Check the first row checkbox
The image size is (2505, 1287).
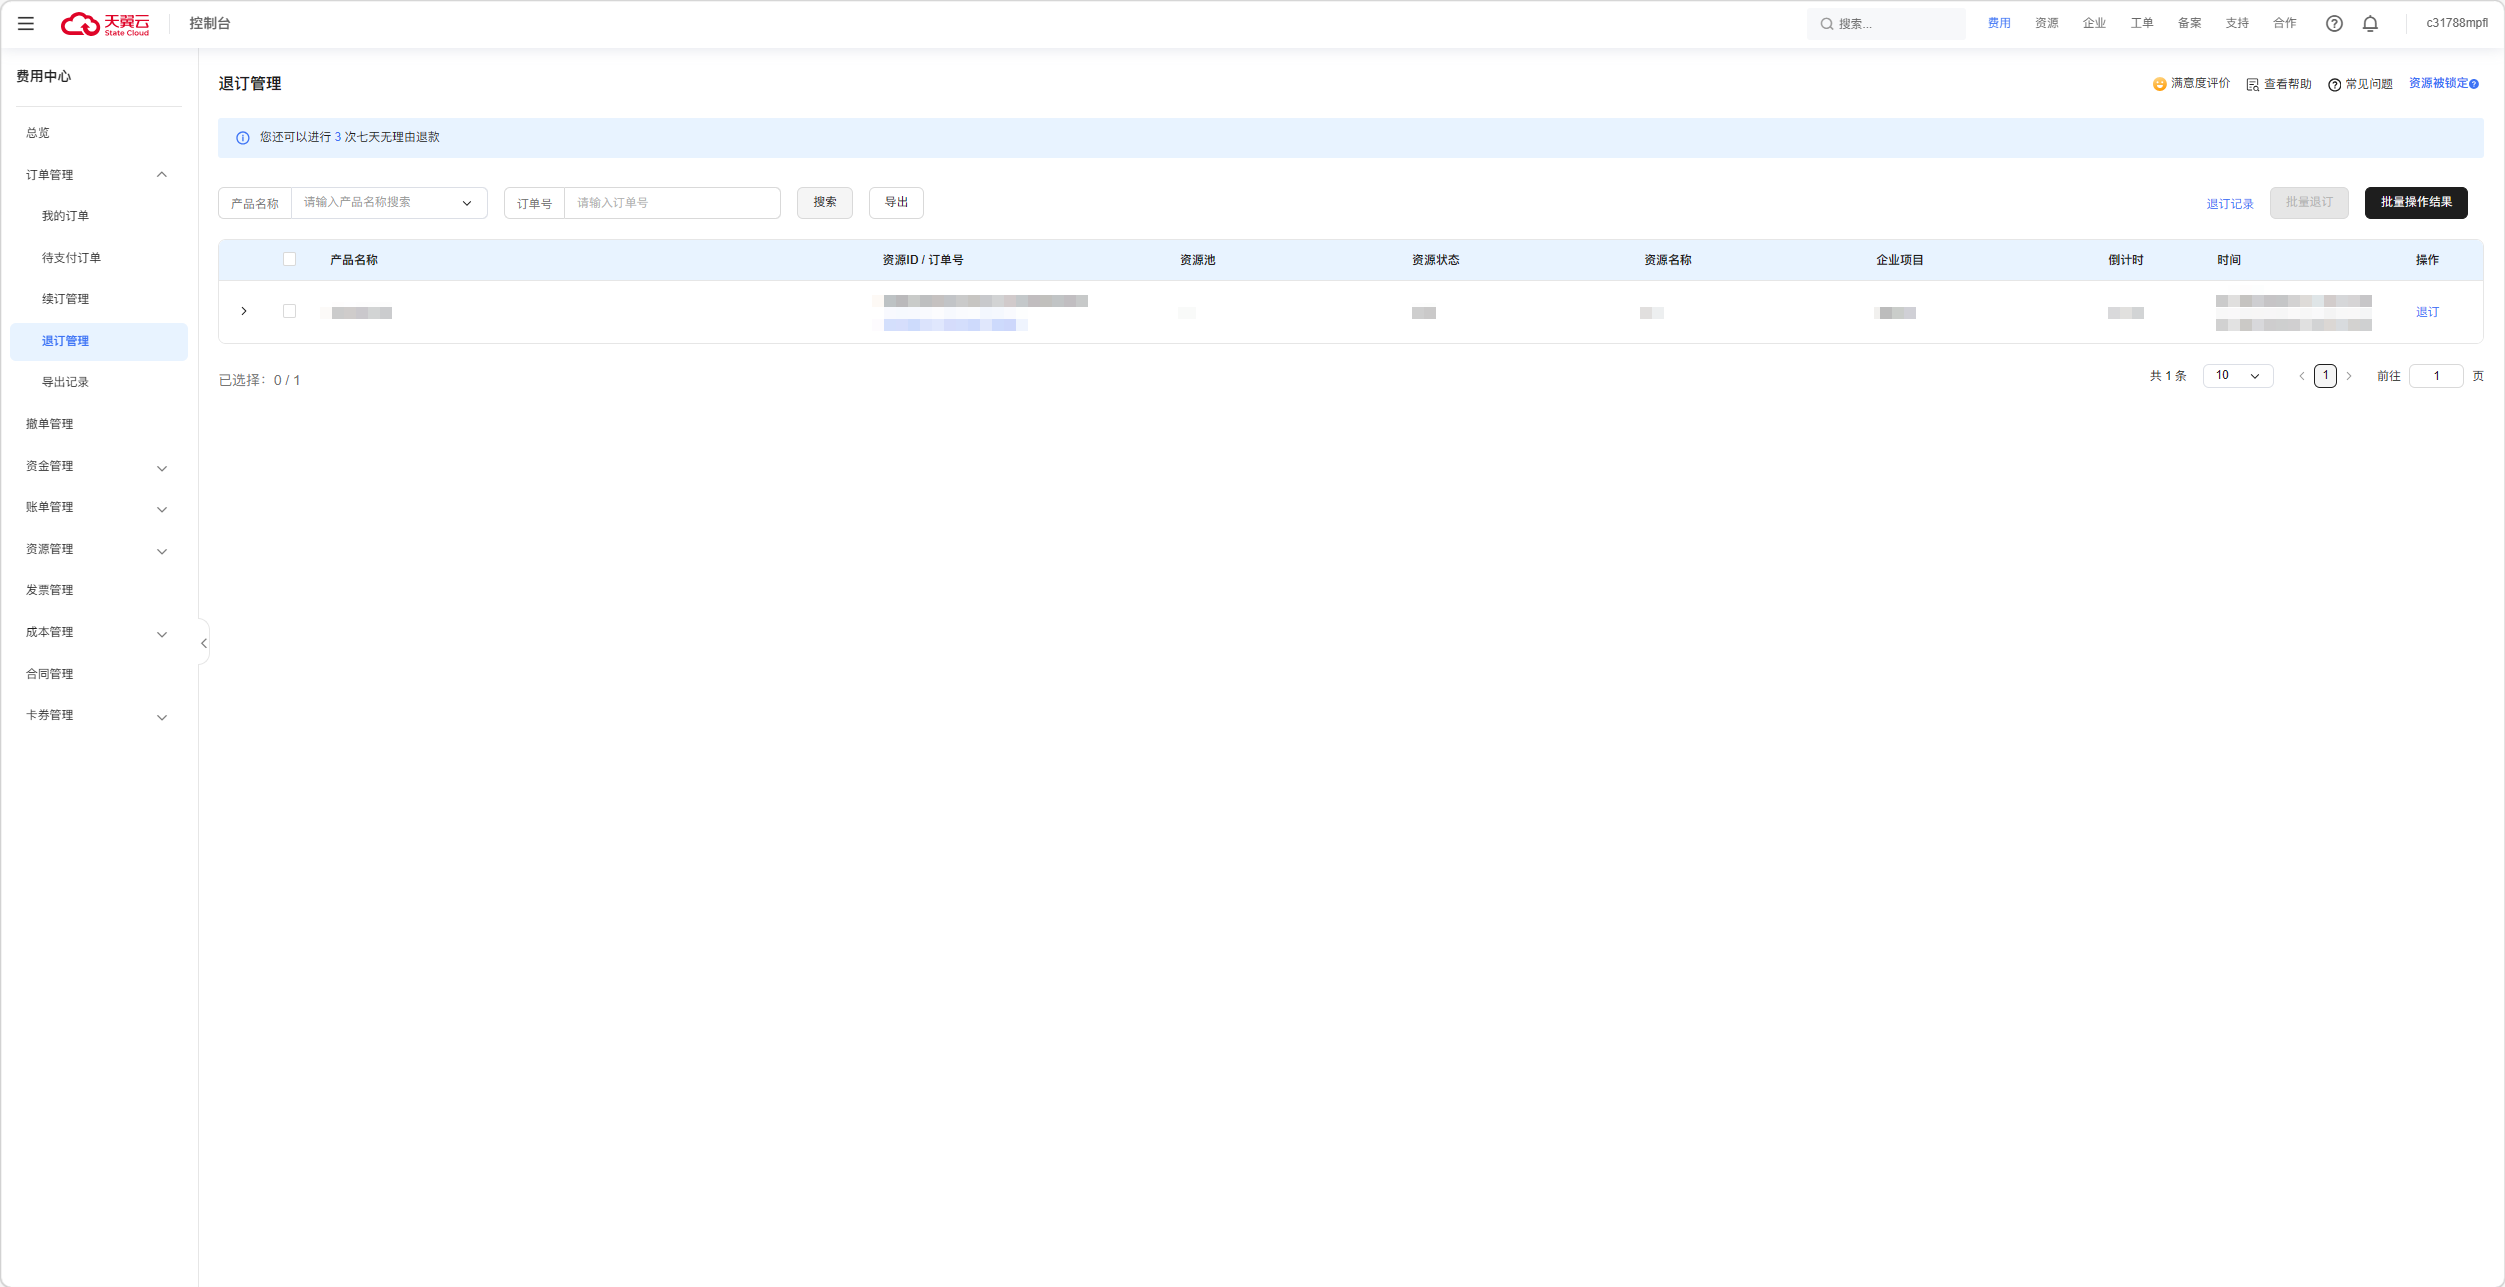289,312
